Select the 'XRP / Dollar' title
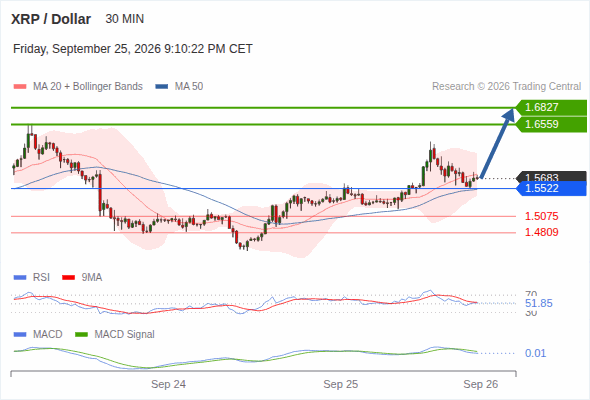The width and height of the screenshot is (590, 400). point(51,19)
